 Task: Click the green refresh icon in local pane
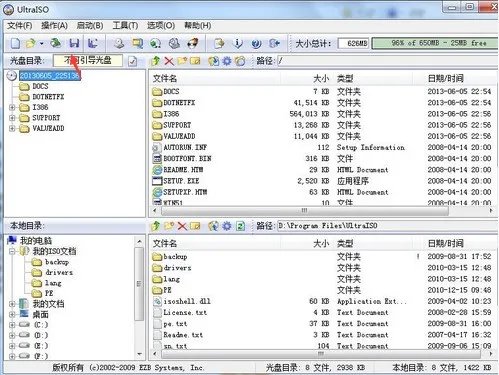[240, 226]
